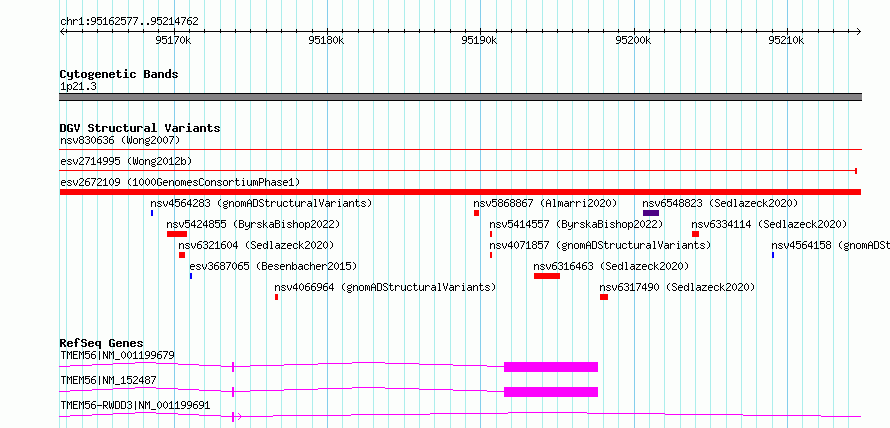
Task: Select the red nsv6316463 variant bar
Action: coord(547,276)
